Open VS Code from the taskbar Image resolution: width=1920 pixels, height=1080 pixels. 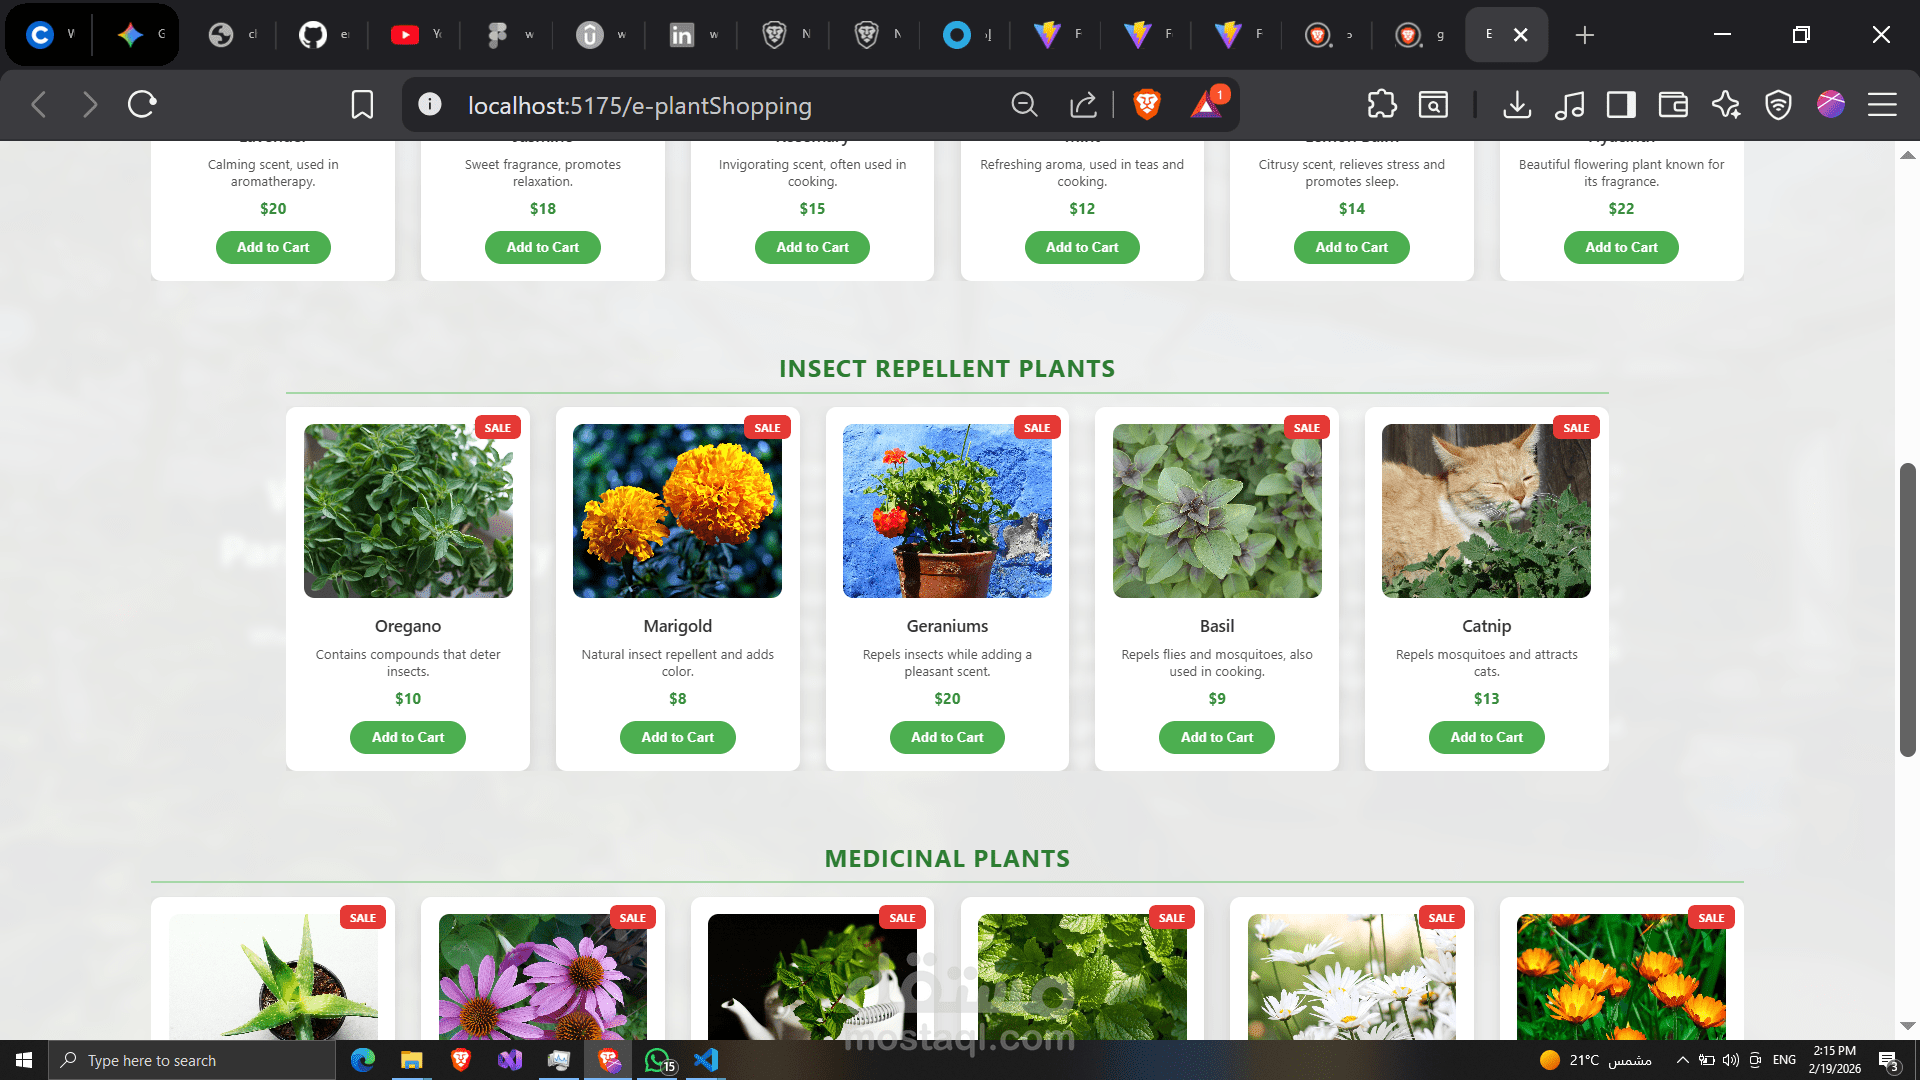pyautogui.click(x=706, y=1060)
